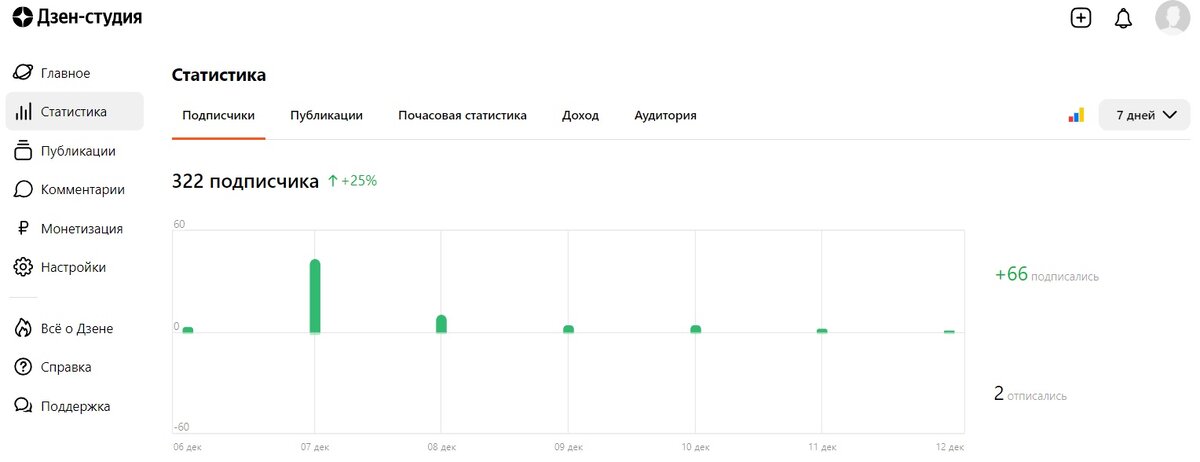Switch to the Доход tab
Image resolution: width=1200 pixels, height=462 pixels.
click(x=580, y=115)
